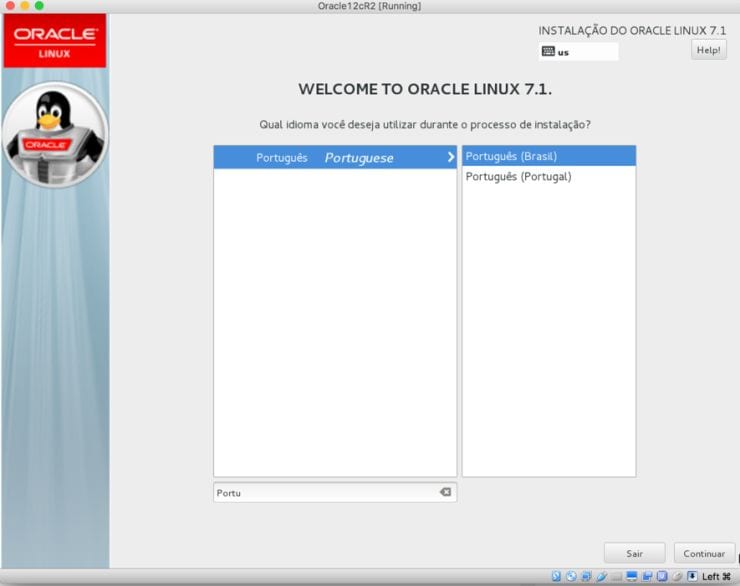Open the USB devices plug icon

[x=602, y=576]
